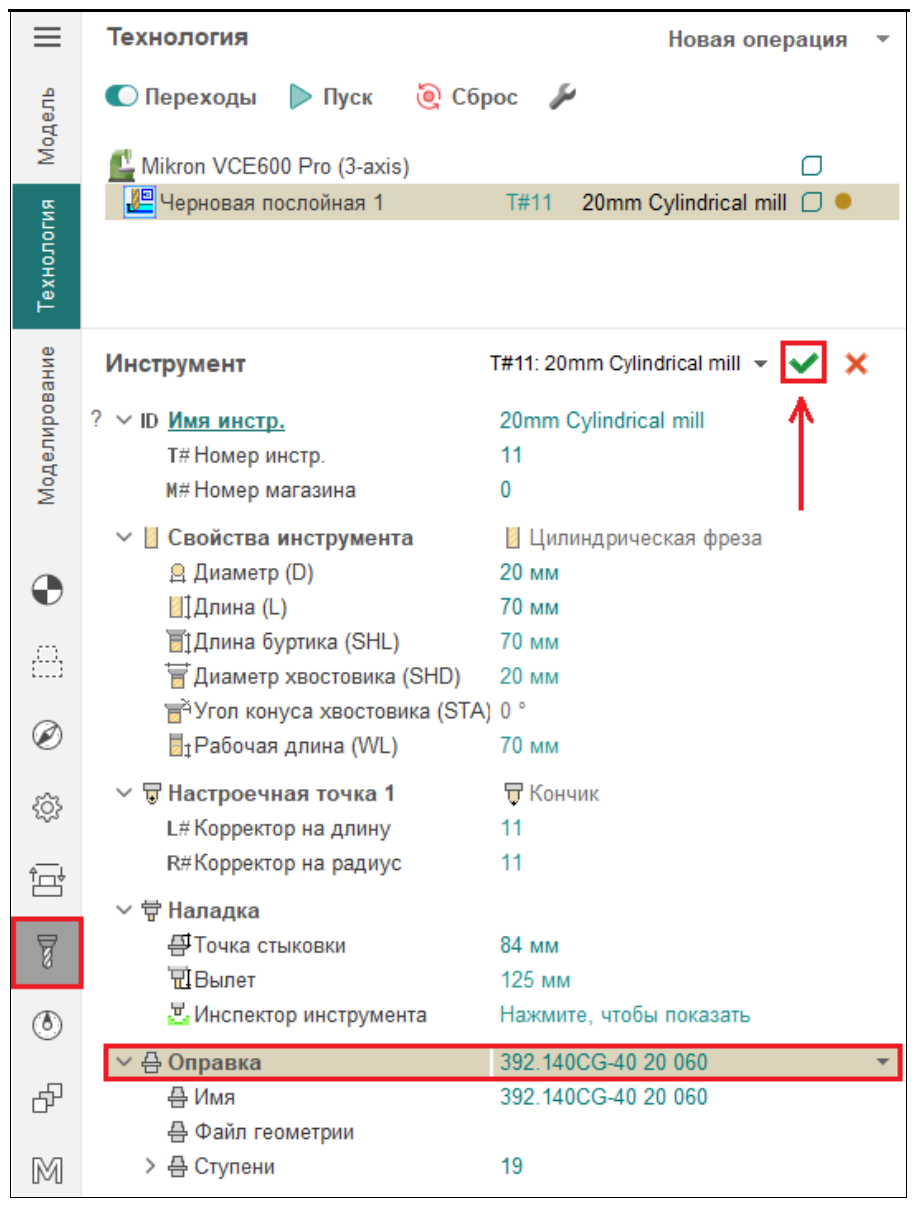Expand the Ступени tree item
The image size is (914, 1207).
coord(151,1166)
